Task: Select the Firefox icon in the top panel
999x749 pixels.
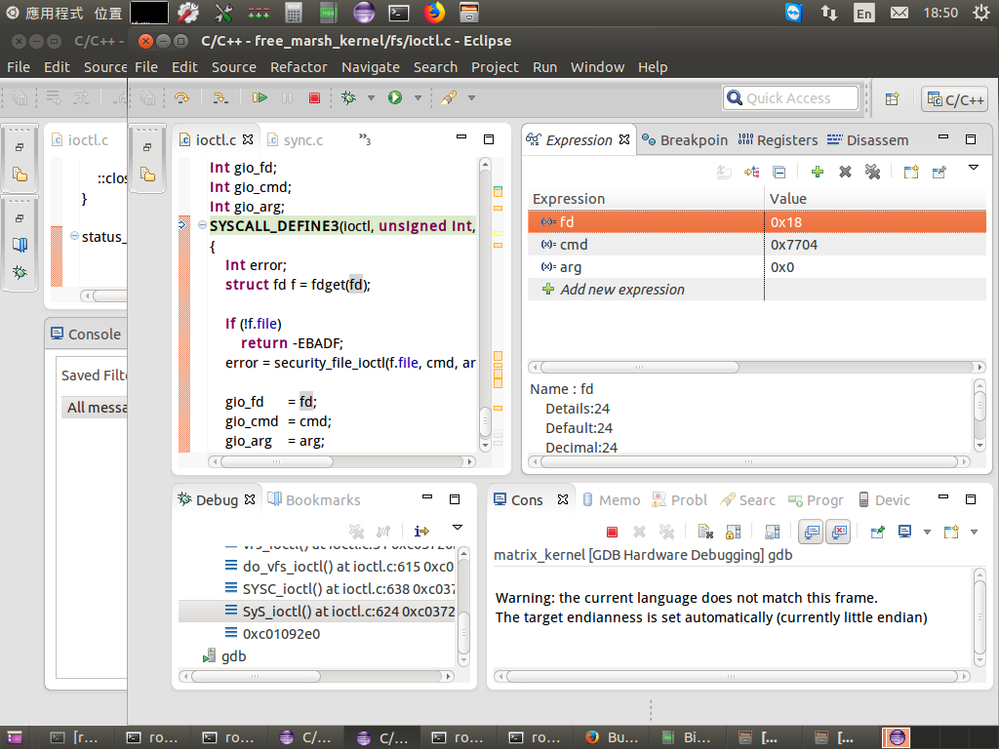Action: tap(434, 12)
